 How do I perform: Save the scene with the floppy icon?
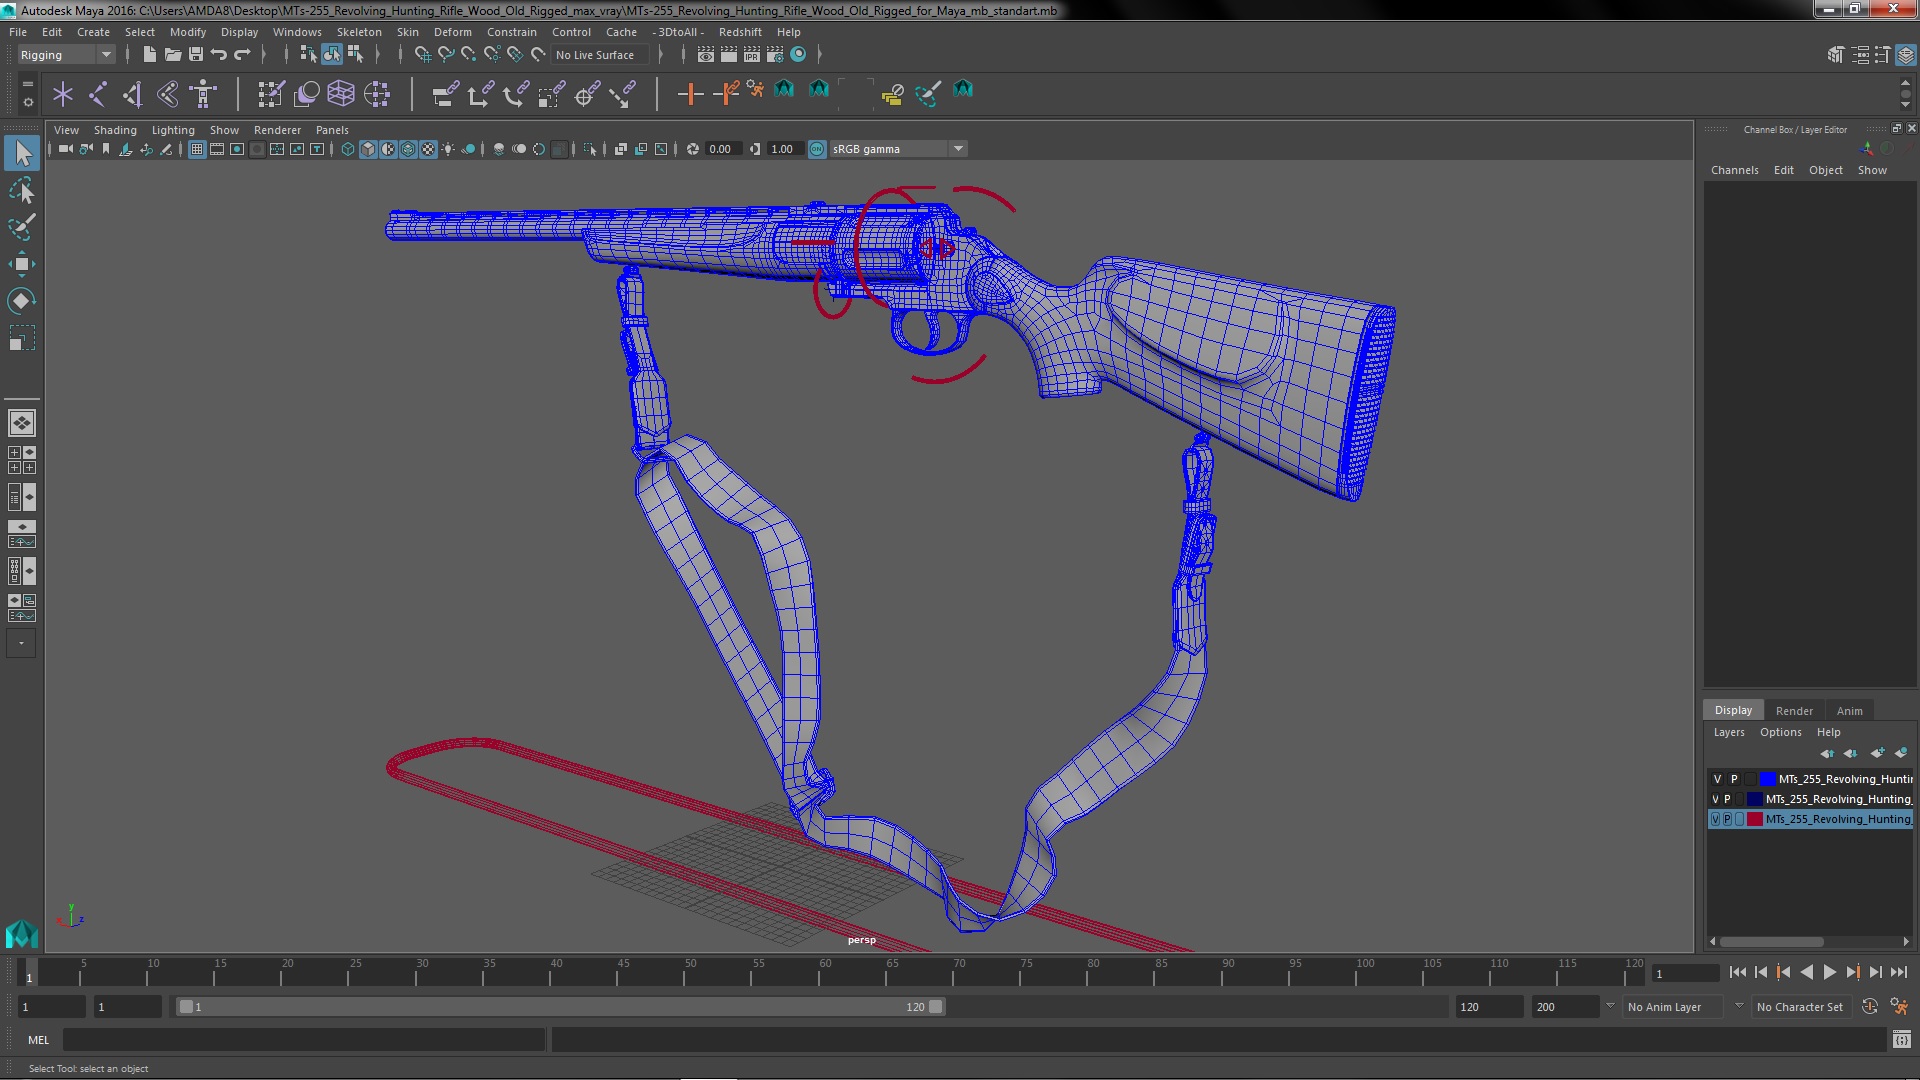coord(195,55)
